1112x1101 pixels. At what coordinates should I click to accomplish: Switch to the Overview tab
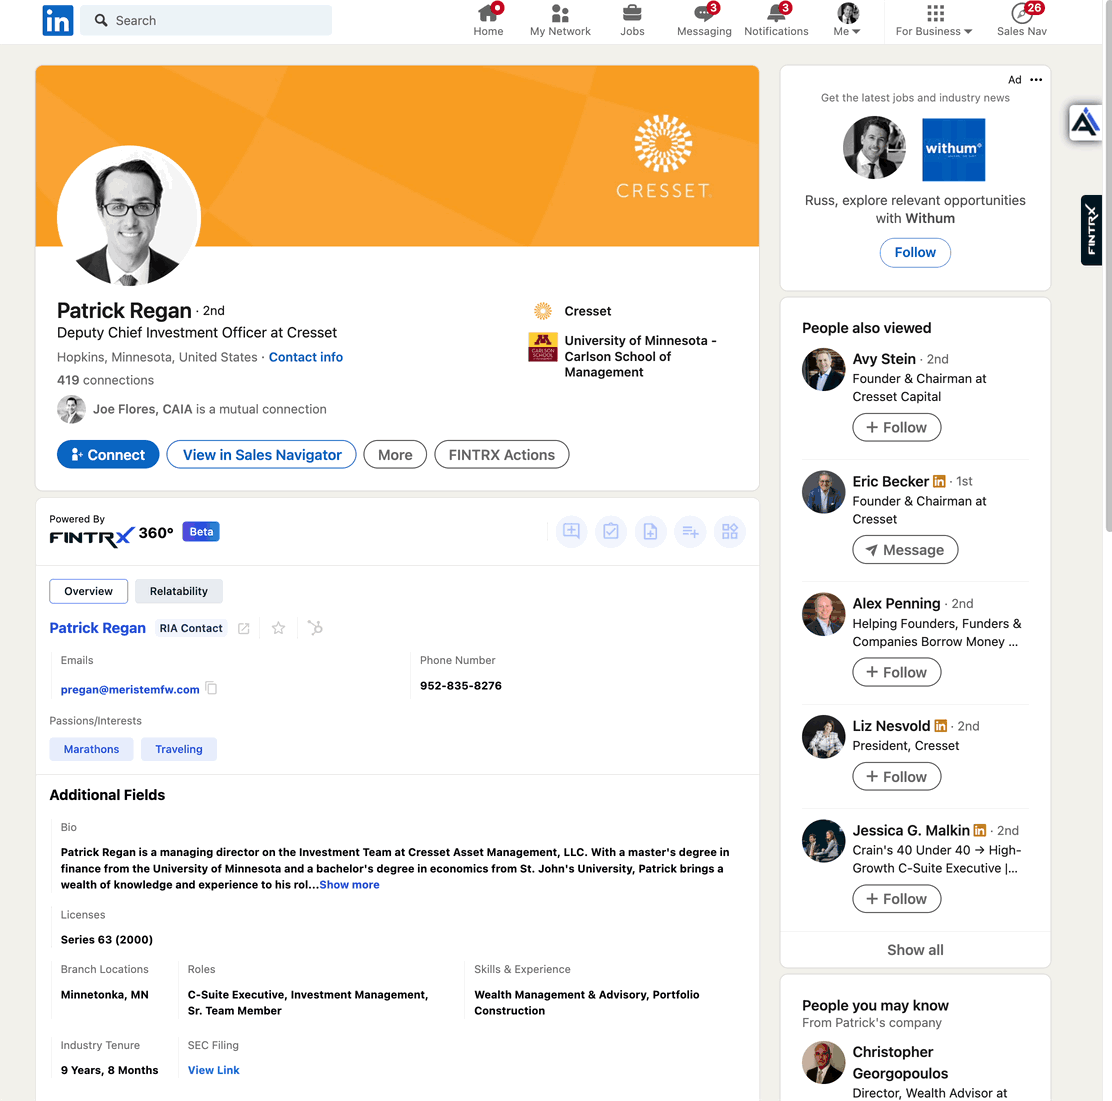coord(89,591)
